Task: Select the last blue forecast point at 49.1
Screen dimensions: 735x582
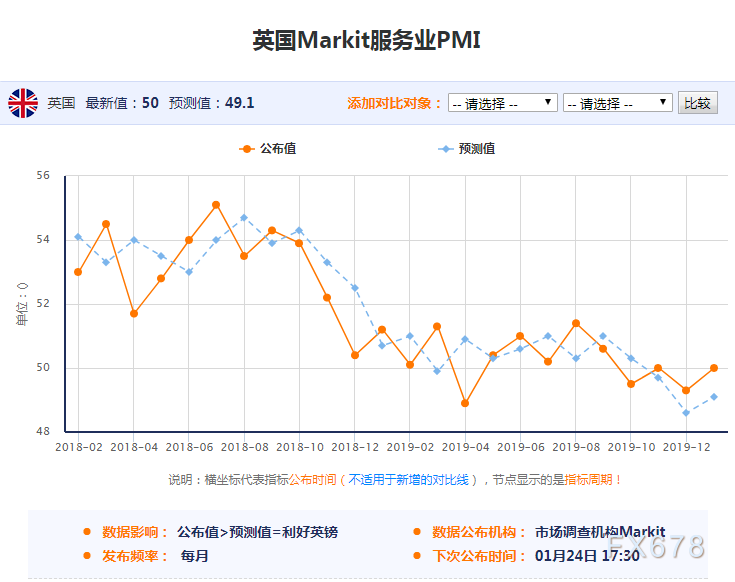Action: (714, 397)
